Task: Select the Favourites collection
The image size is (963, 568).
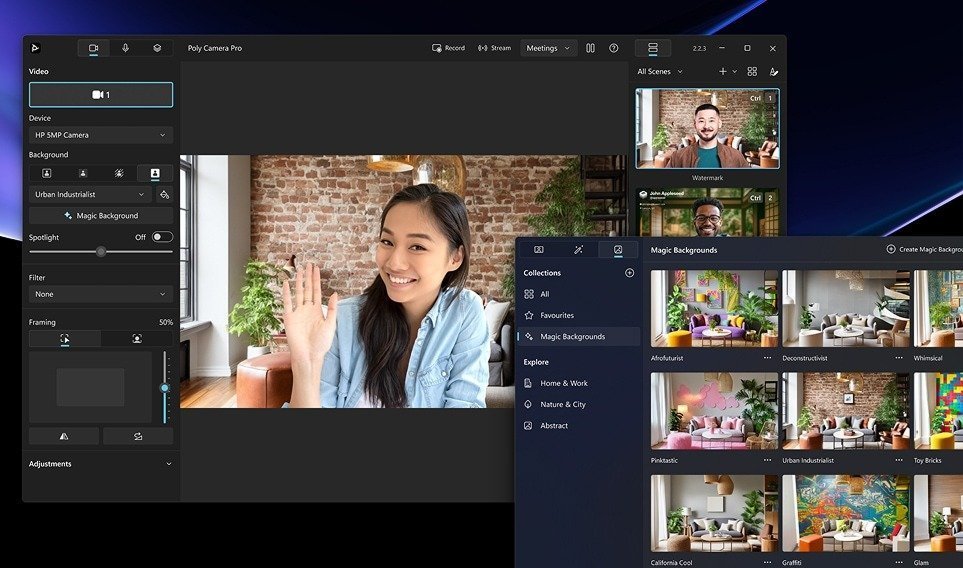Action: (578, 316)
